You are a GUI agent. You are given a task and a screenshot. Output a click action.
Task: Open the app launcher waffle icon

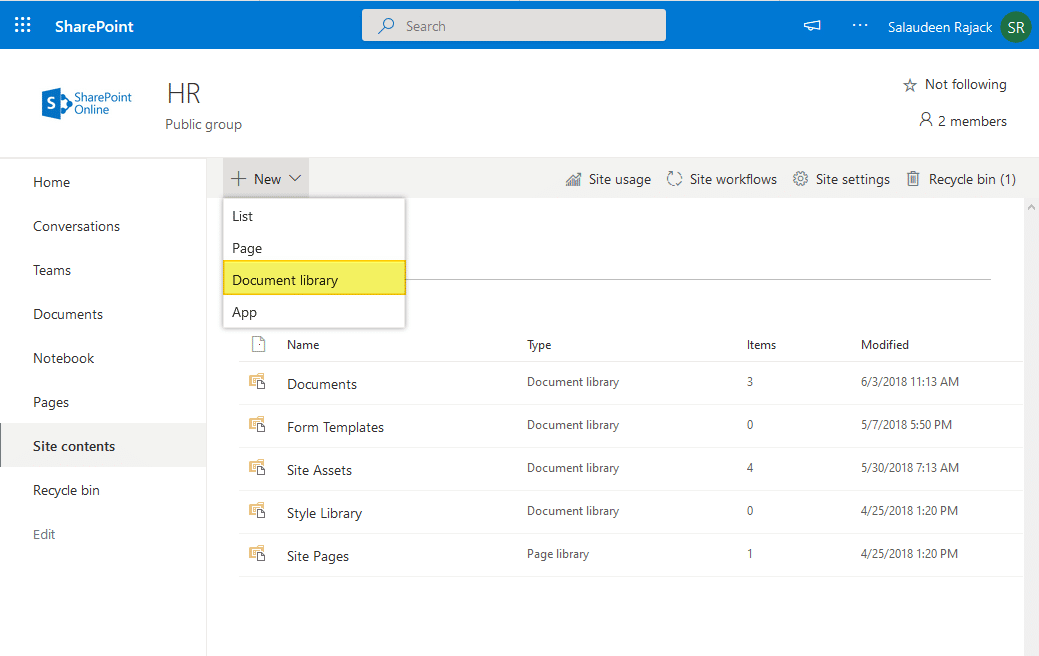coord(22,24)
